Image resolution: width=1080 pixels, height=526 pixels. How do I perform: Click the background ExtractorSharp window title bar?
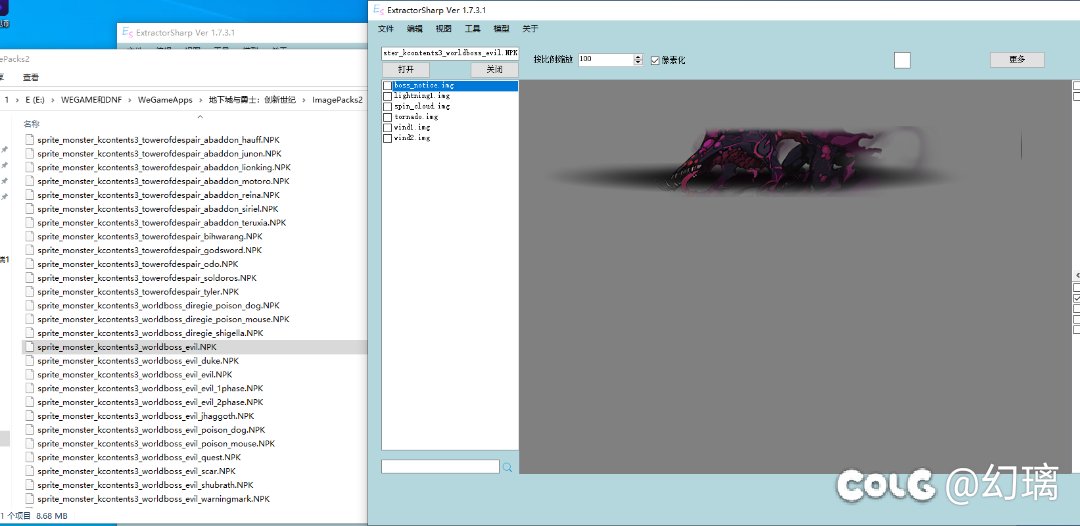point(242,32)
